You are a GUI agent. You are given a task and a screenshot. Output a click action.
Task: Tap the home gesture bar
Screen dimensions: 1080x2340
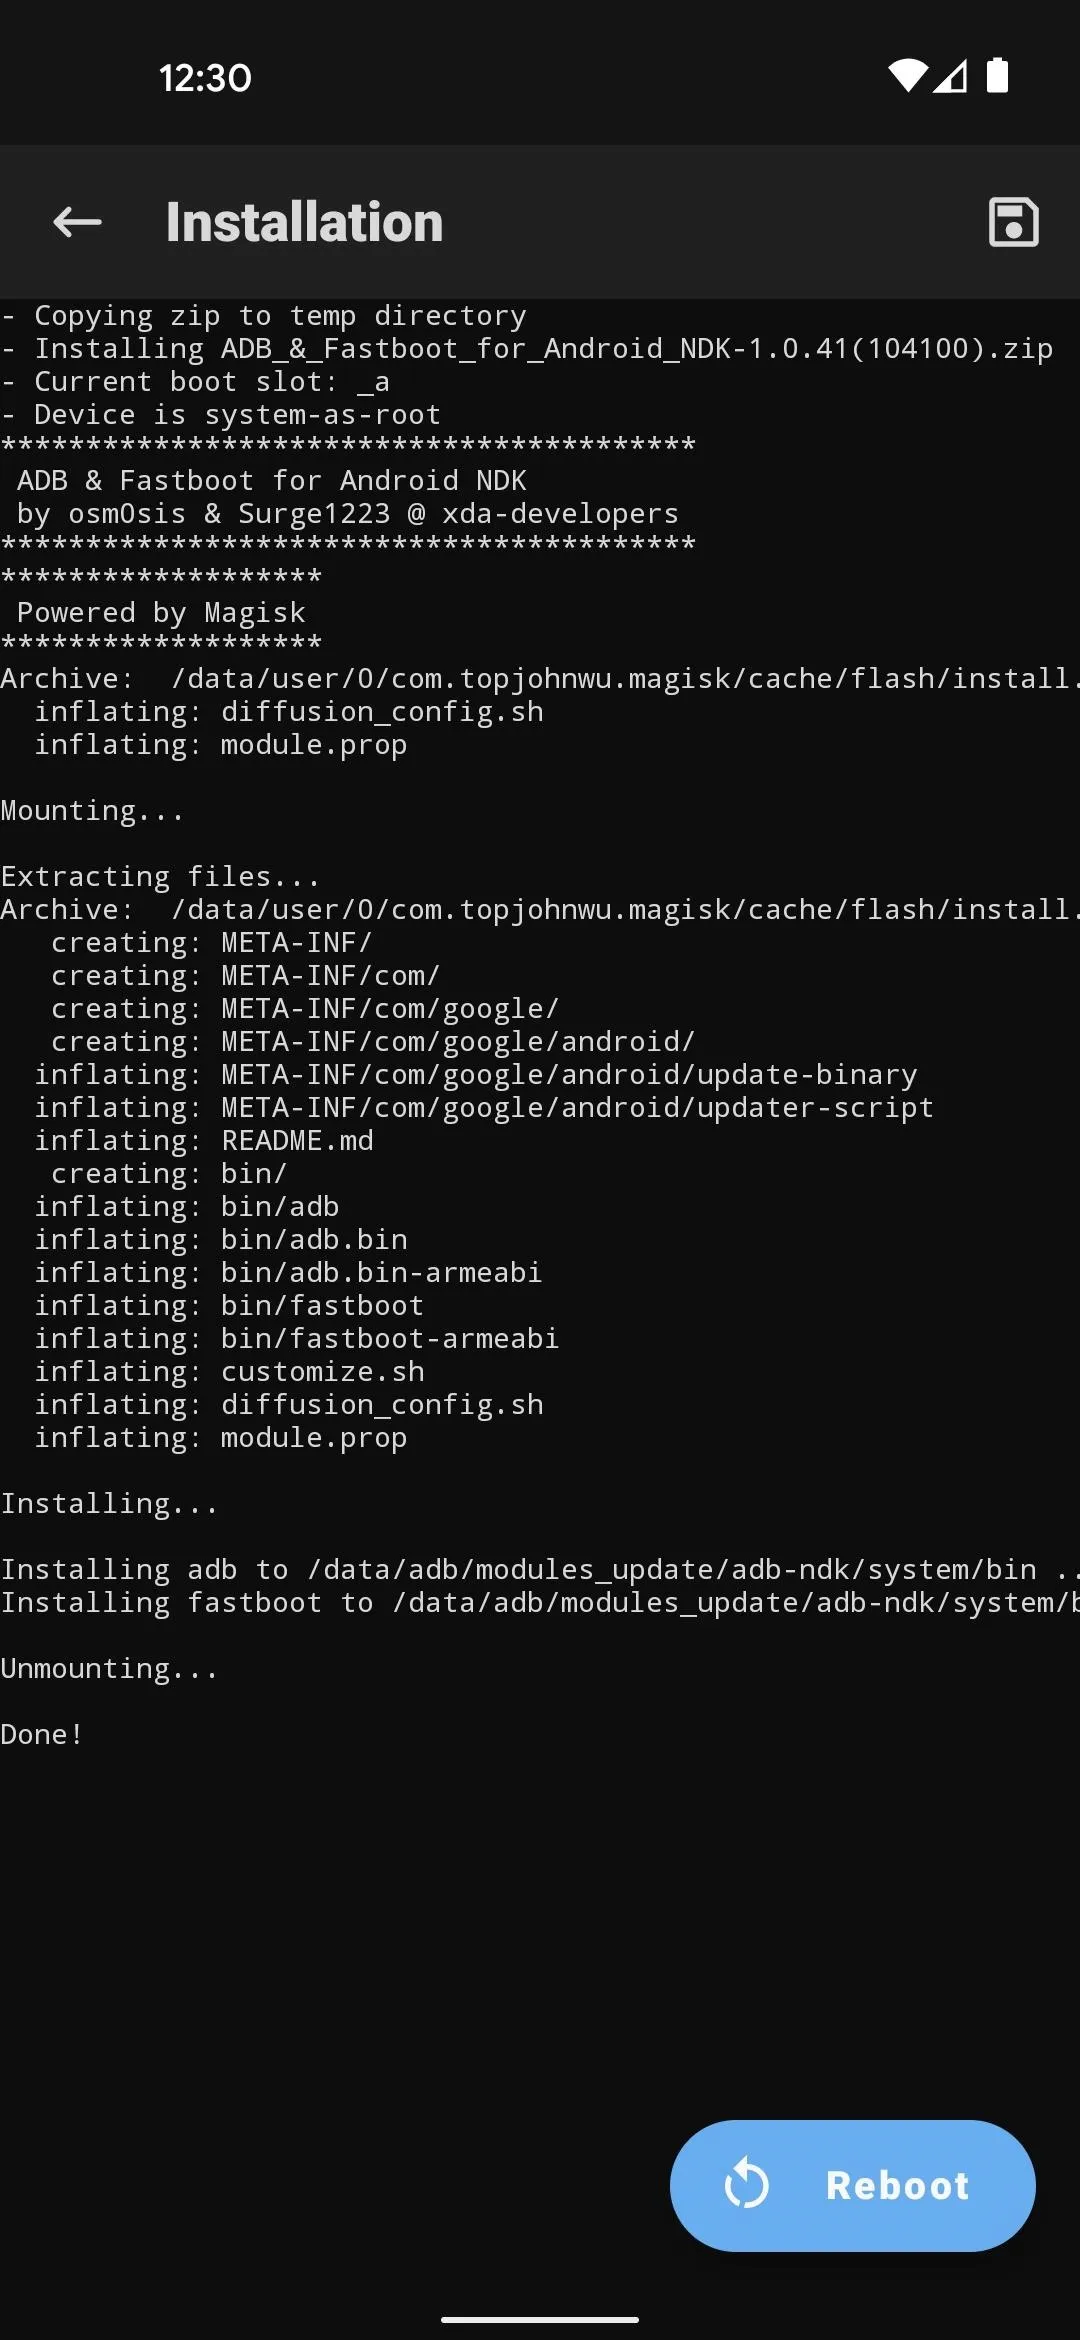click(540, 2319)
